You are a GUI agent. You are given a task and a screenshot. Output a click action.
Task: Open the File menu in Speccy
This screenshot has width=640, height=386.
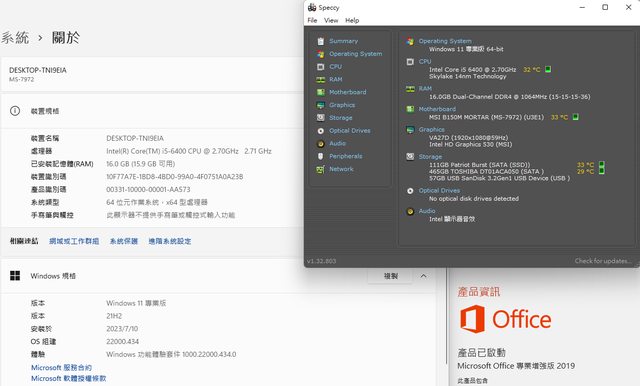tap(312, 20)
